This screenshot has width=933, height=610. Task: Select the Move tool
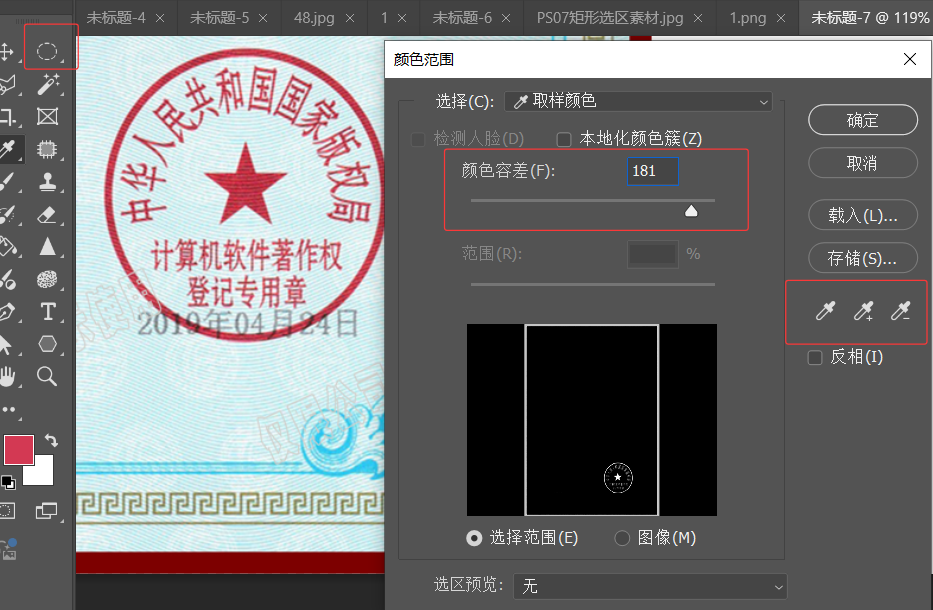(6, 52)
